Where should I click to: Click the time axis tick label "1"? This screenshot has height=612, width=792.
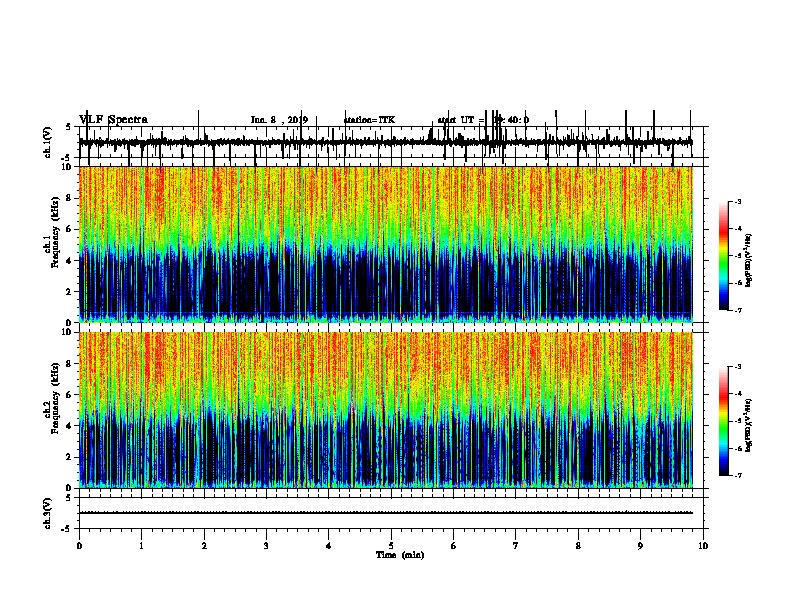[141, 546]
